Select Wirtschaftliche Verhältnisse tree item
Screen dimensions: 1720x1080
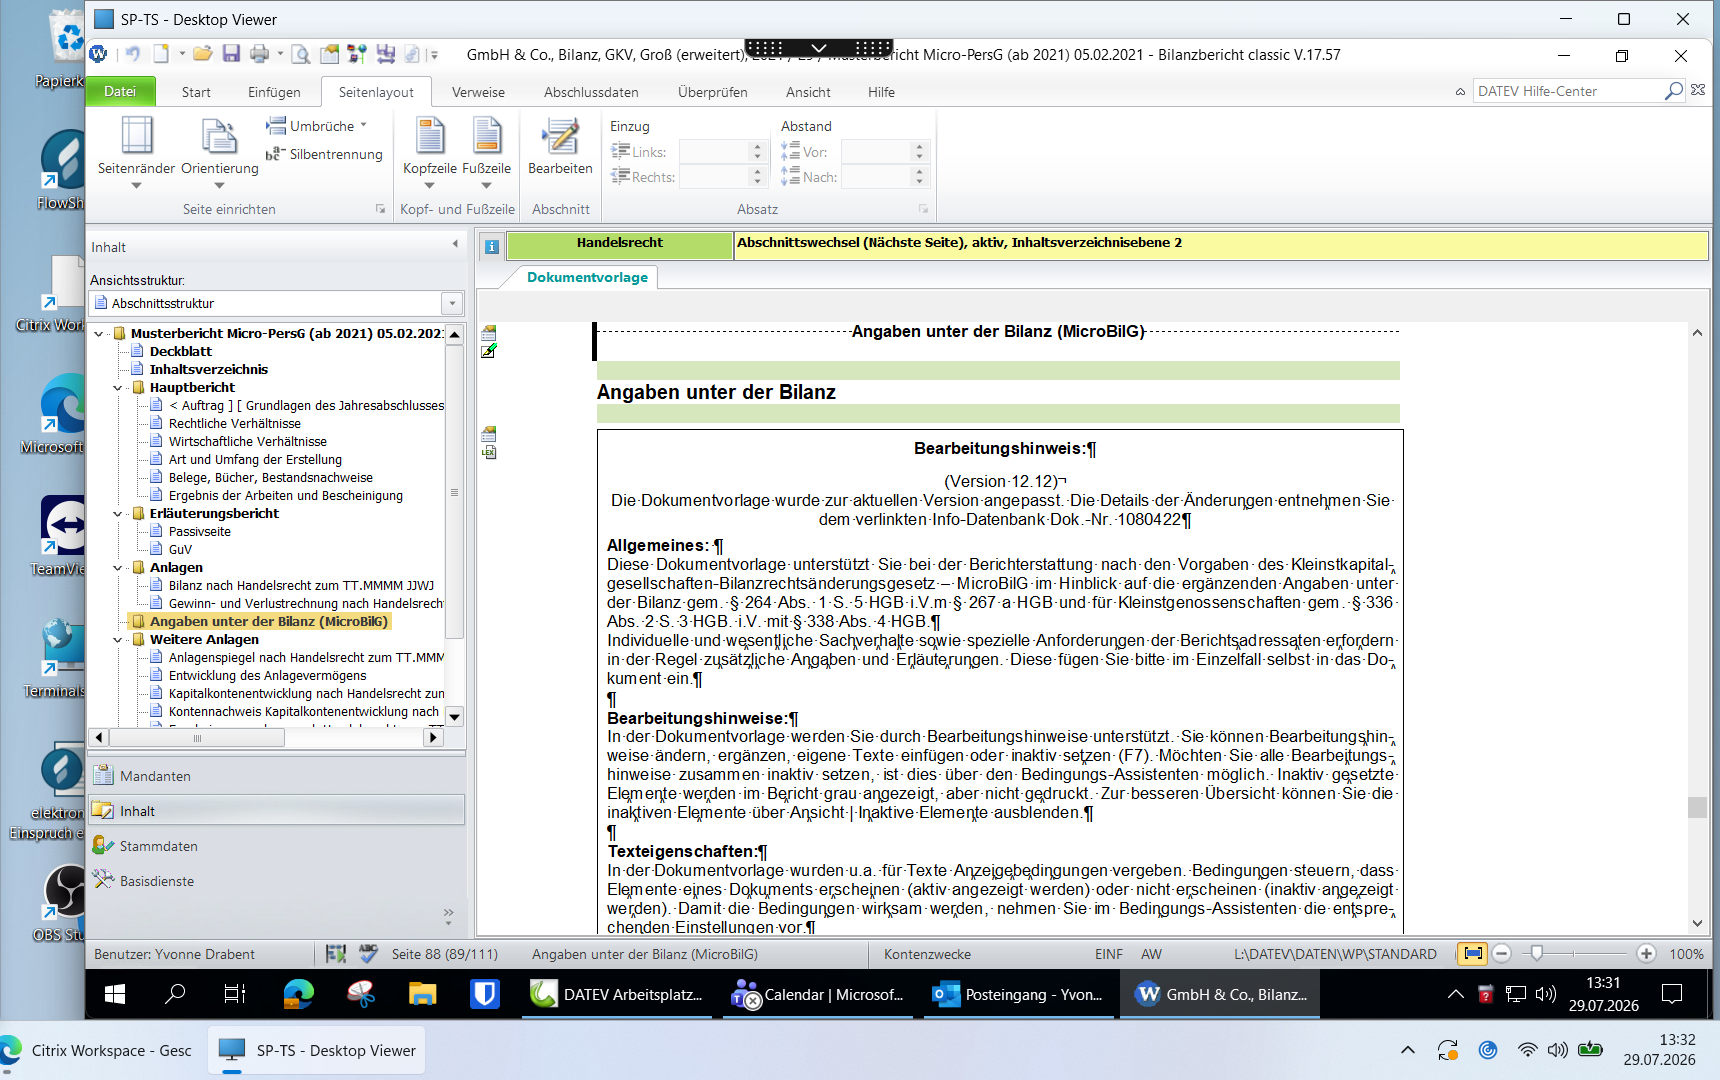click(x=248, y=442)
